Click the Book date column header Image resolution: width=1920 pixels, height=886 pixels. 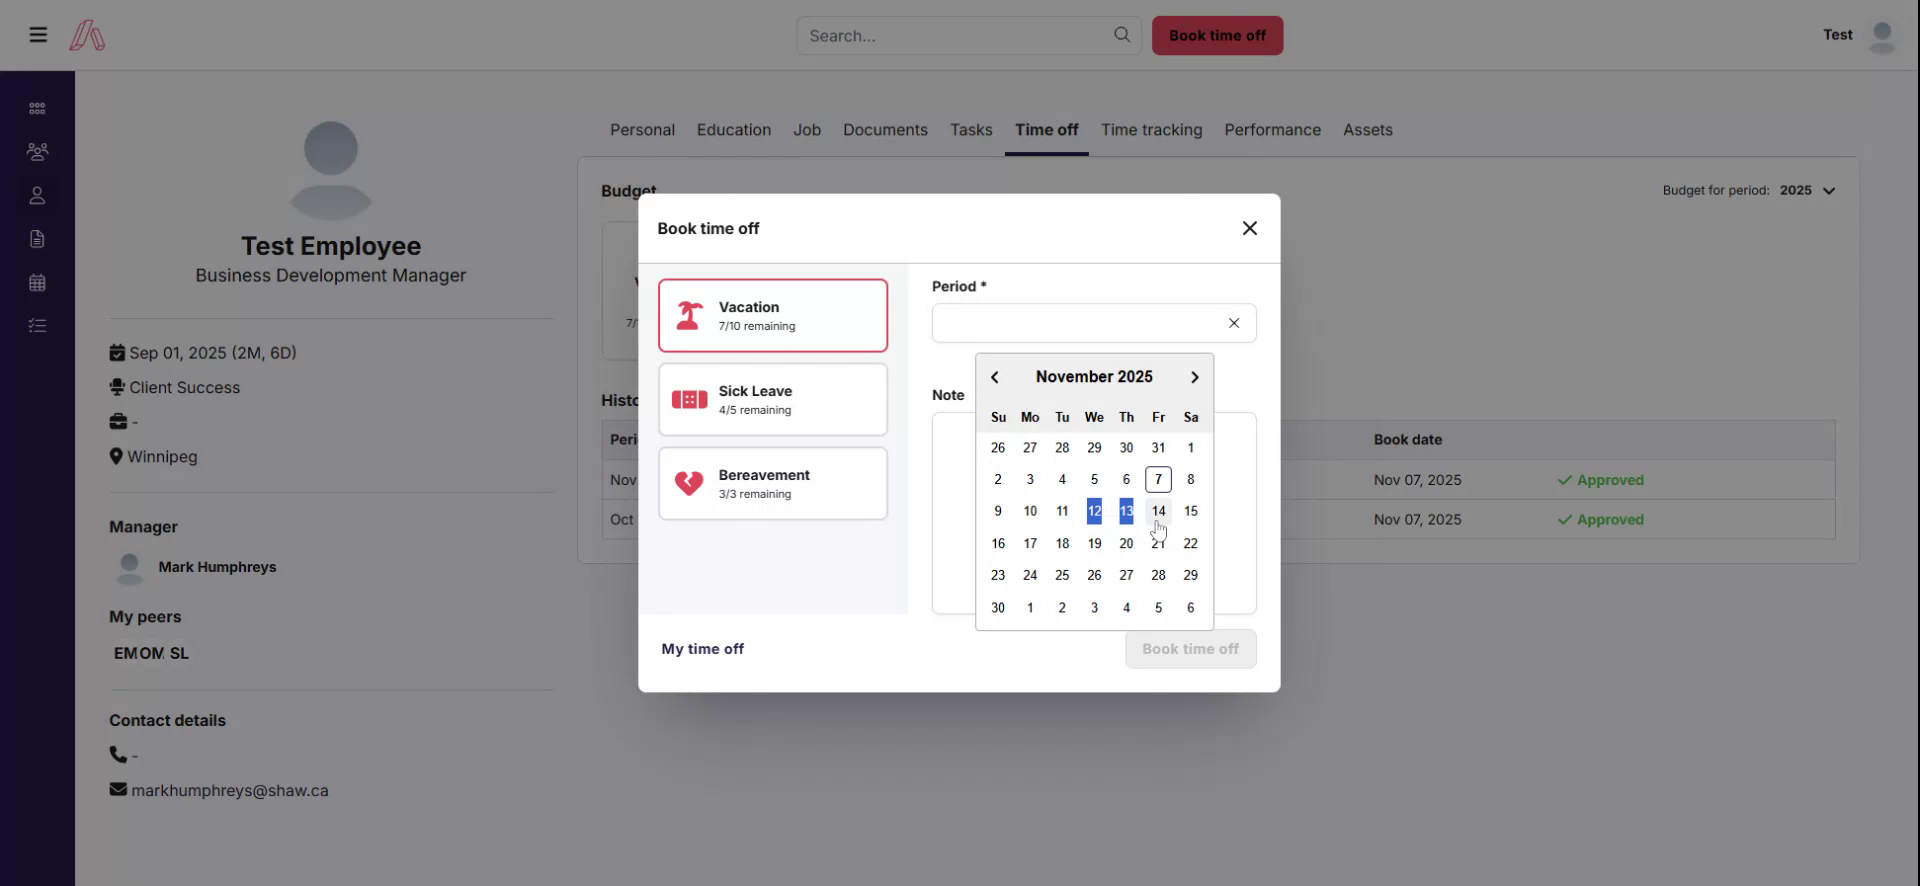point(1407,439)
